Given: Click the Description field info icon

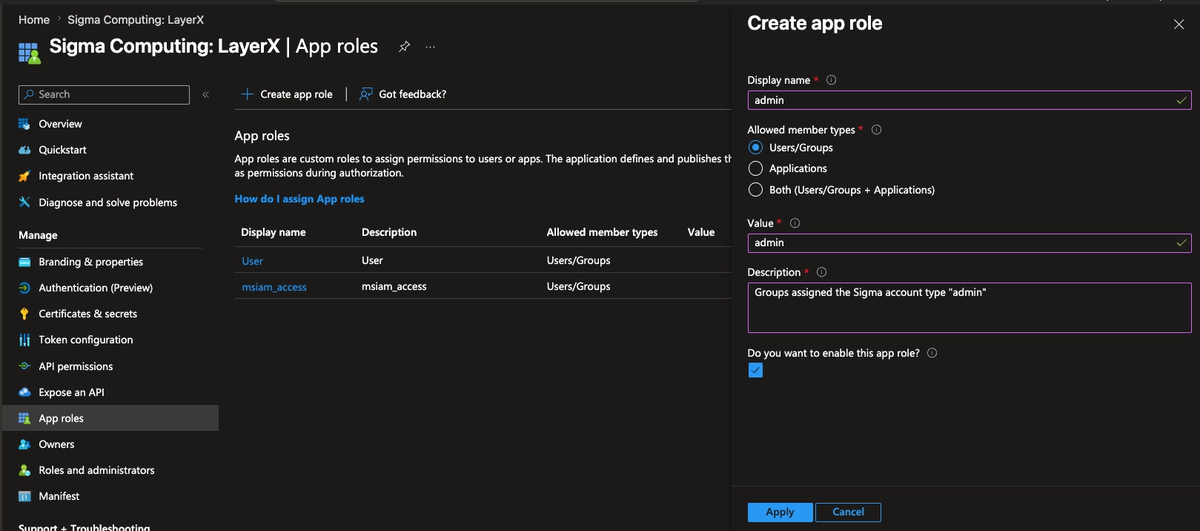Looking at the screenshot, I should pyautogui.click(x=822, y=272).
